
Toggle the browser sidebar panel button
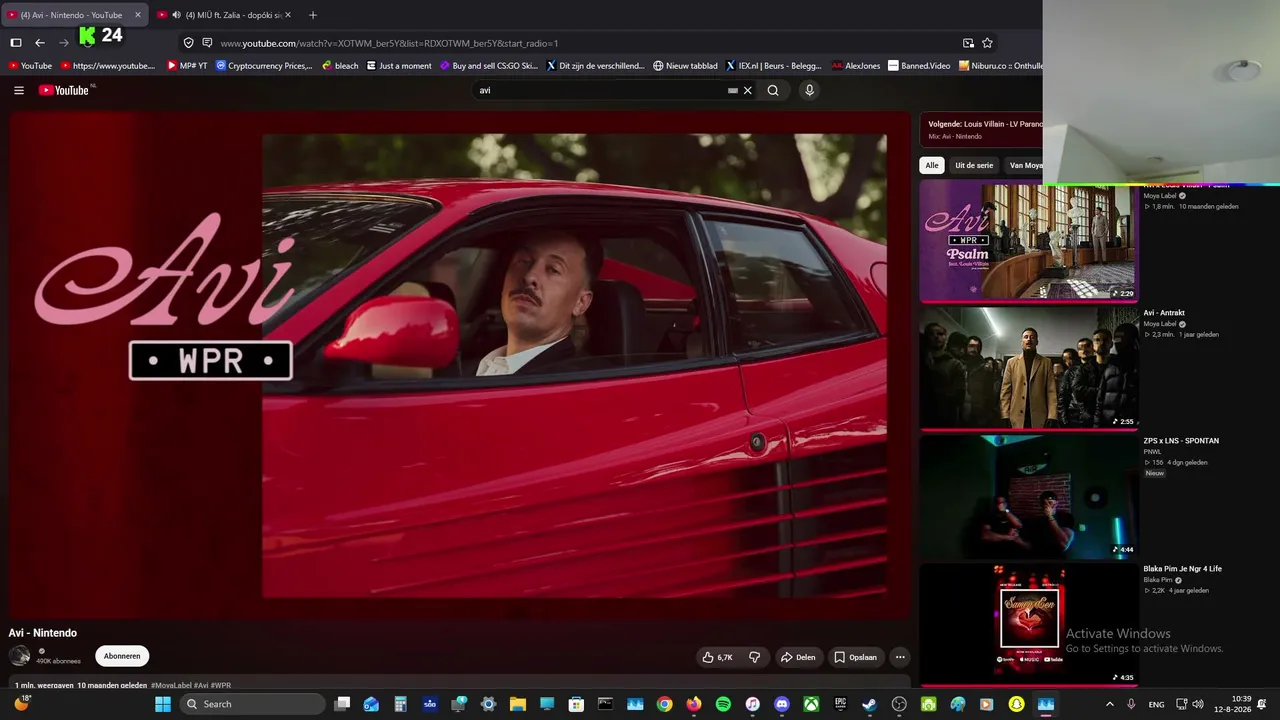pyautogui.click(x=16, y=43)
